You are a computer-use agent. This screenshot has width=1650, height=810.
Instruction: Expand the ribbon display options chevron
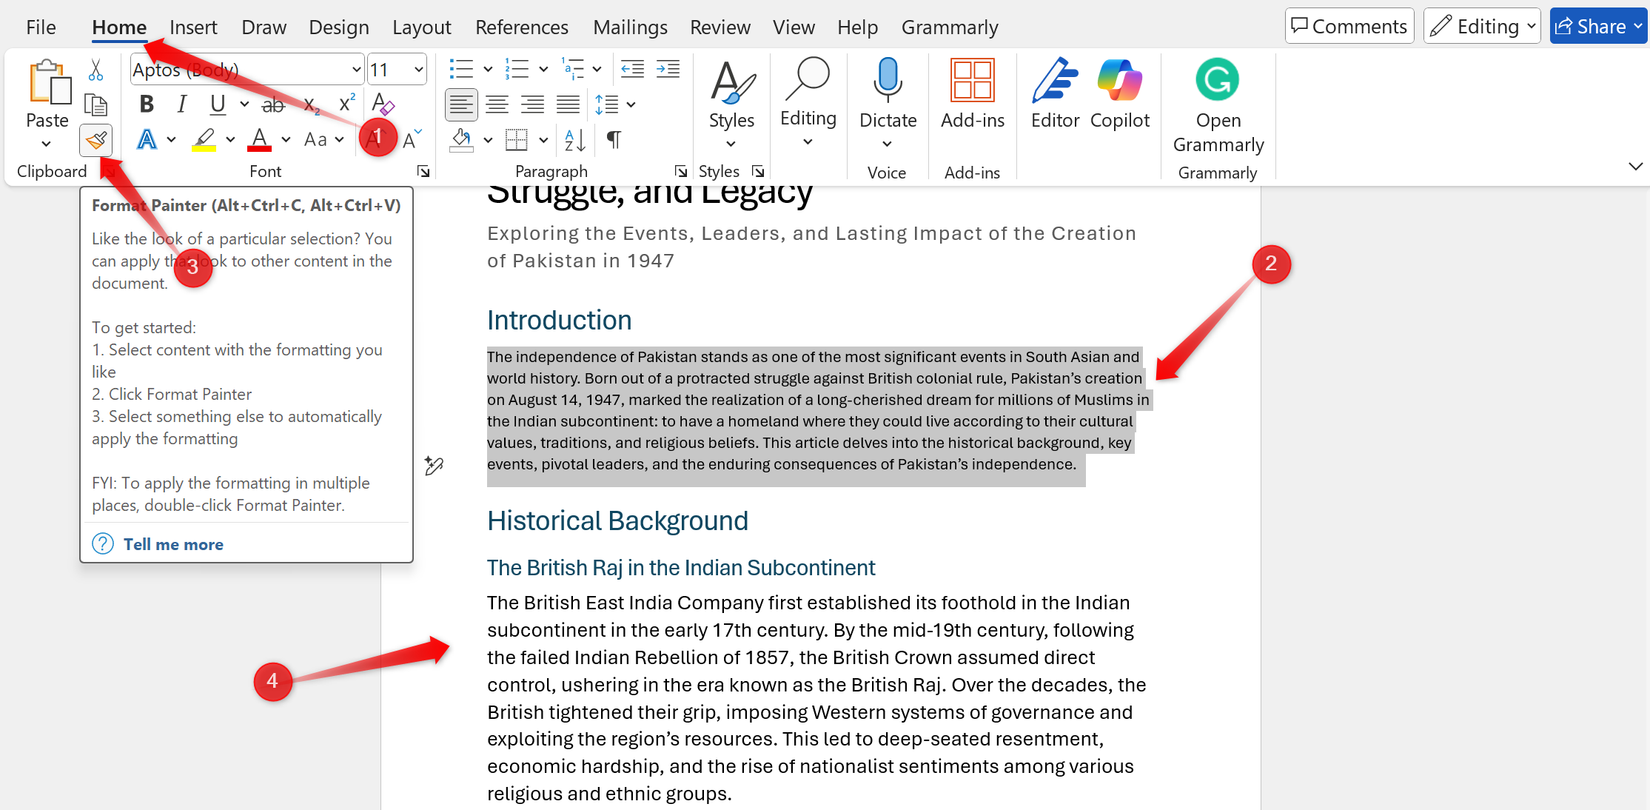pyautogui.click(x=1635, y=166)
